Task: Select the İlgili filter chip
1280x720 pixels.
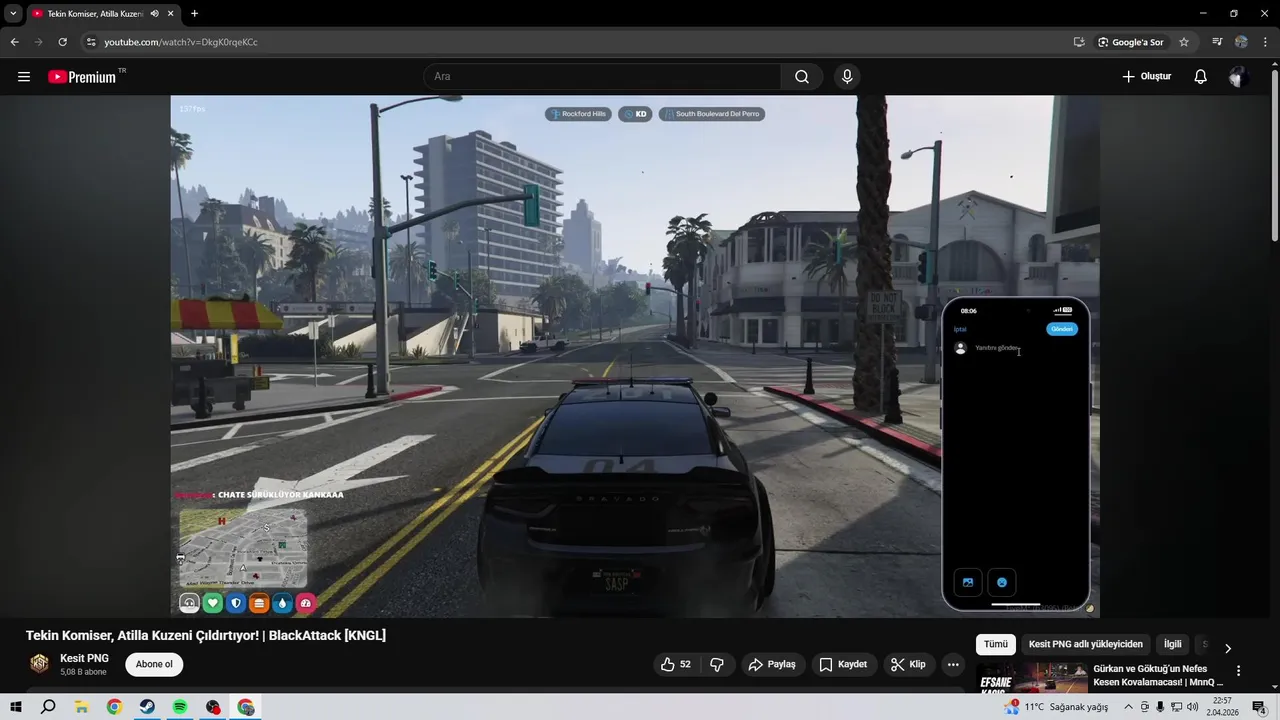Action: pyautogui.click(x=1172, y=645)
